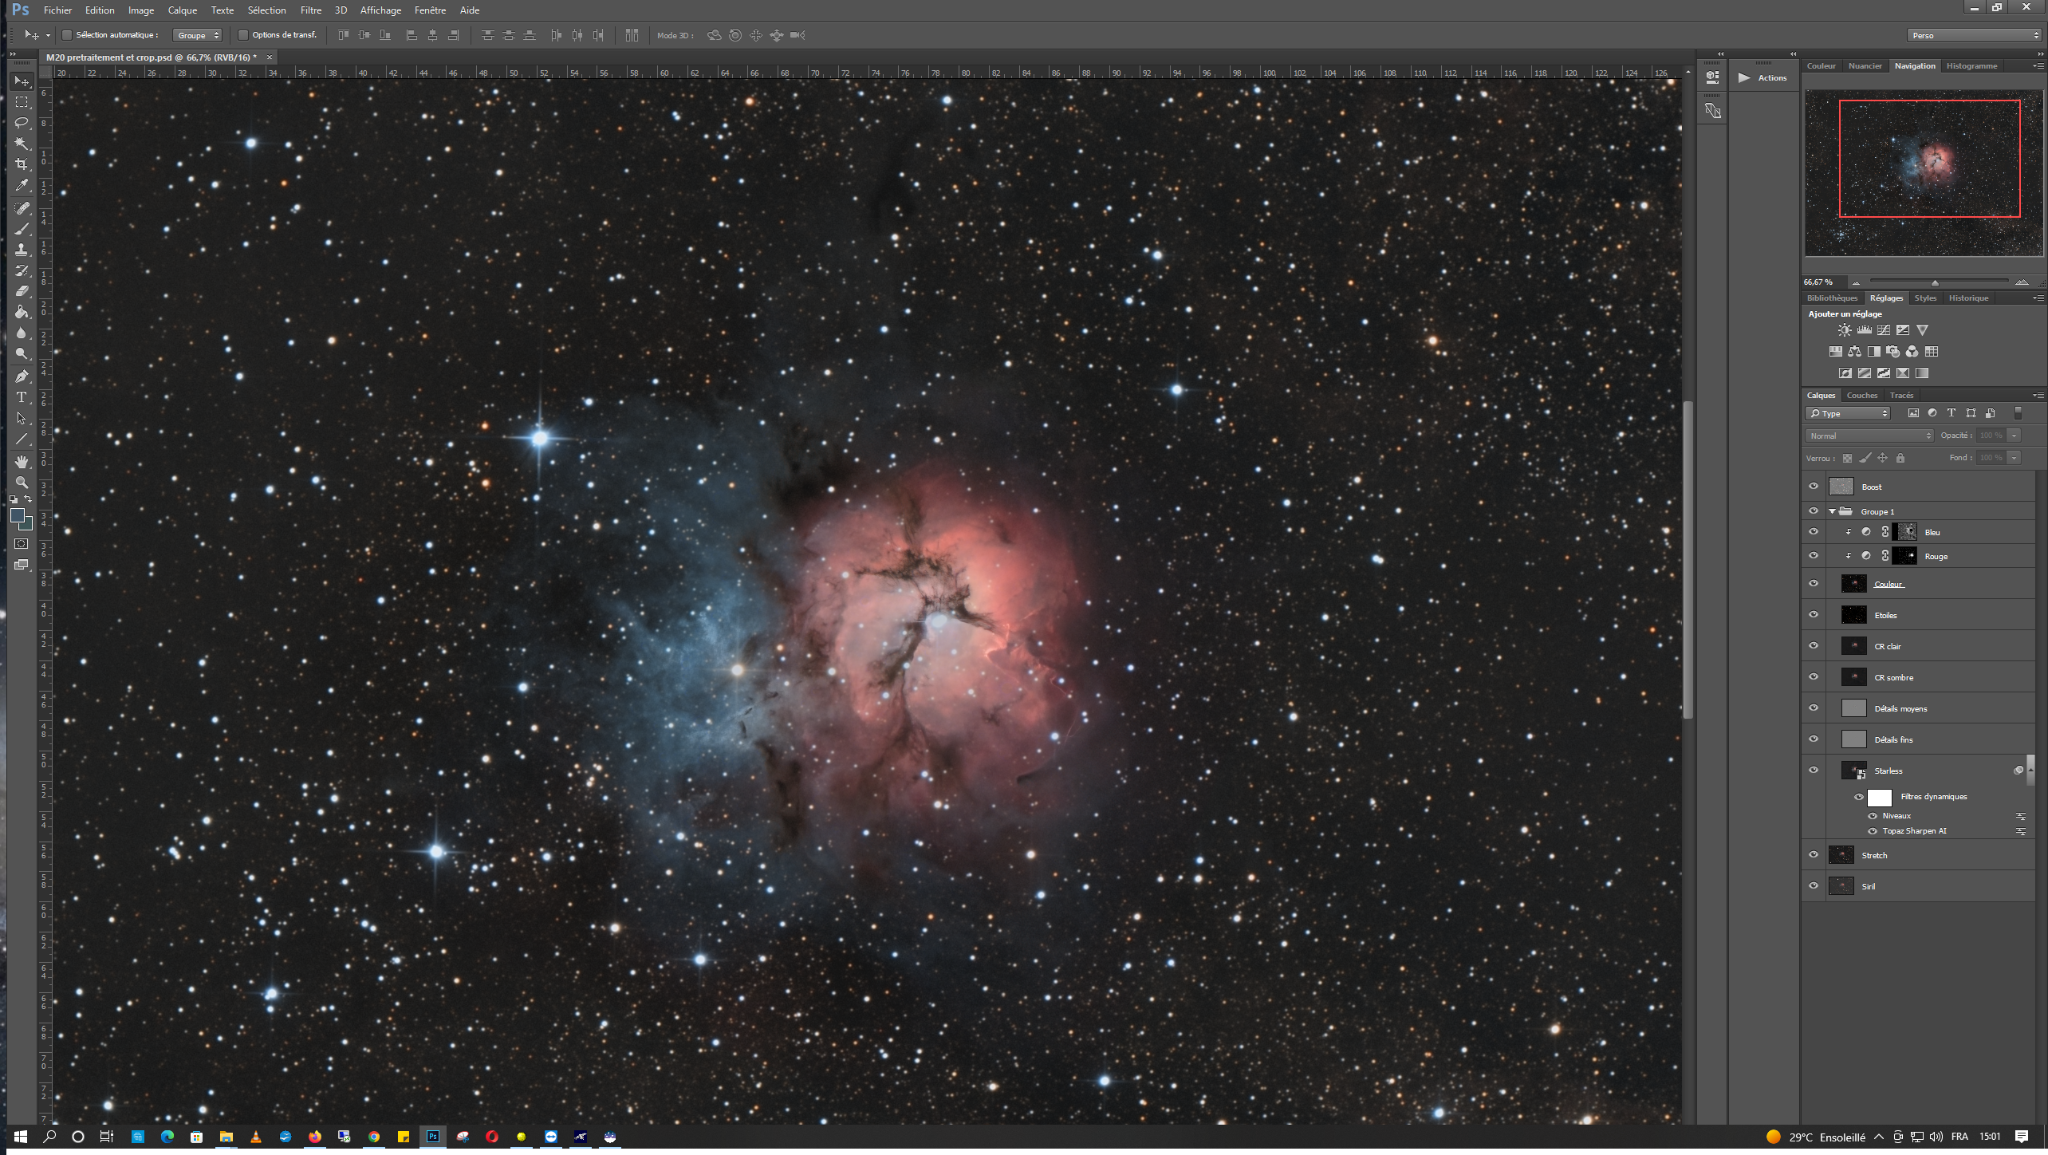The height and width of the screenshot is (1155, 2048).
Task: Select the Lasso tool
Action: 21,123
